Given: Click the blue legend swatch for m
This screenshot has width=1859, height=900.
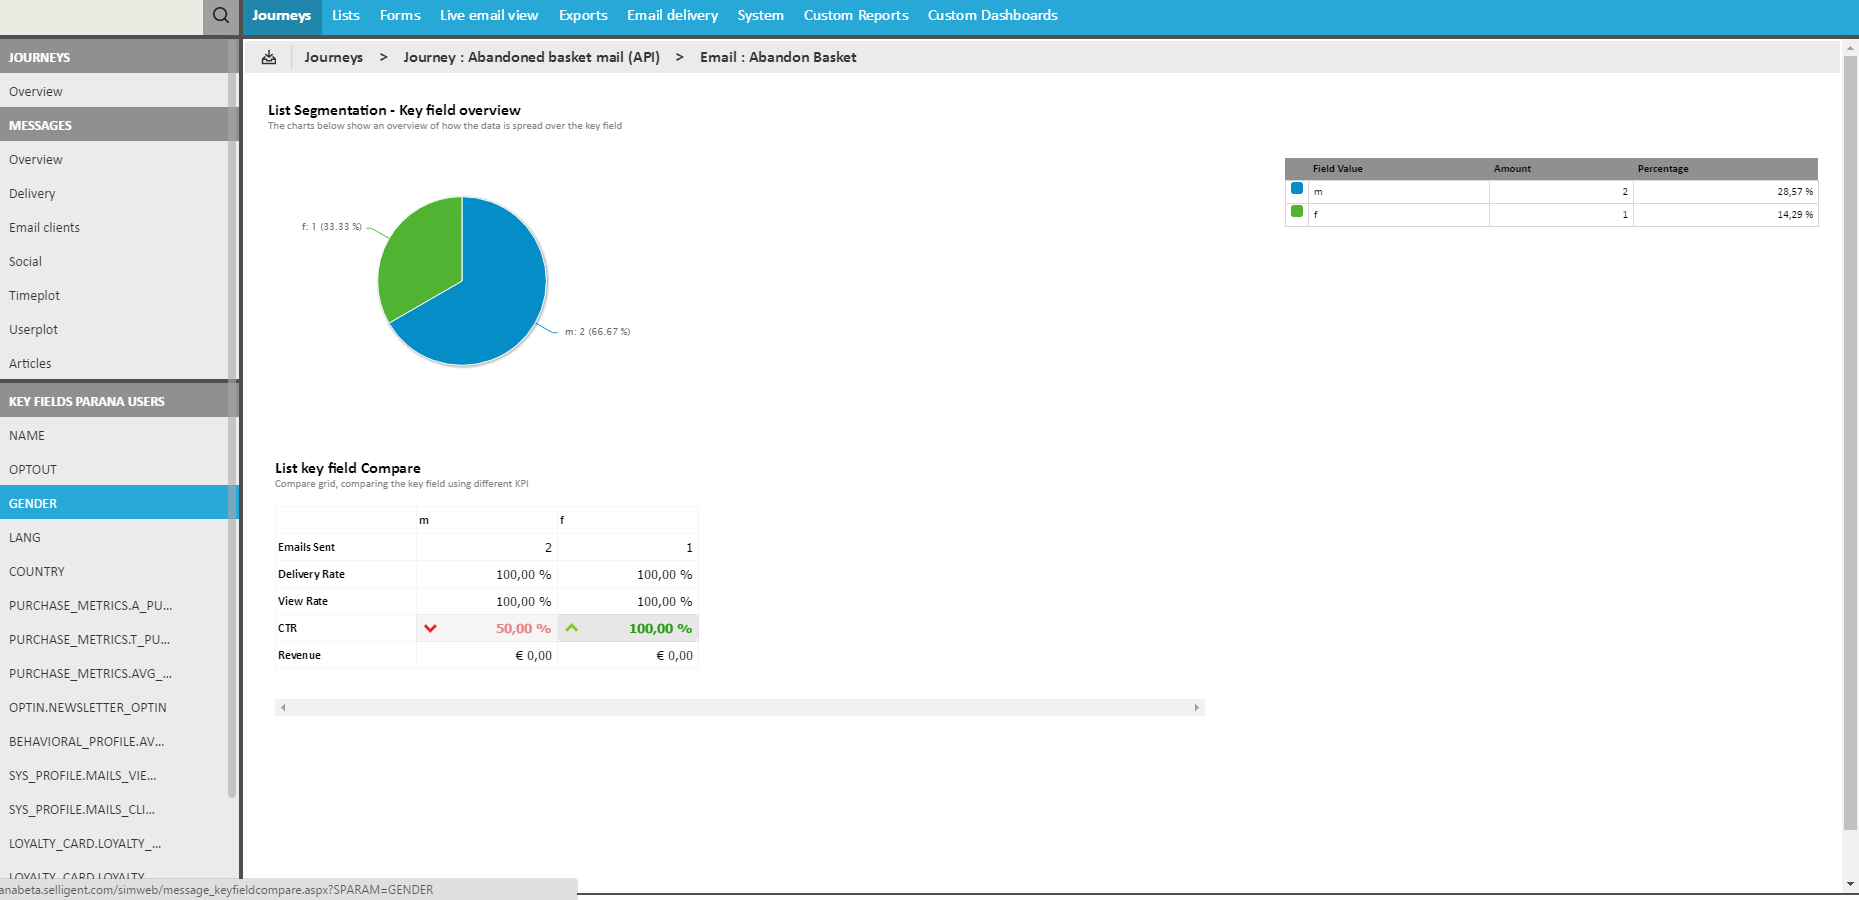Looking at the screenshot, I should click(x=1297, y=189).
